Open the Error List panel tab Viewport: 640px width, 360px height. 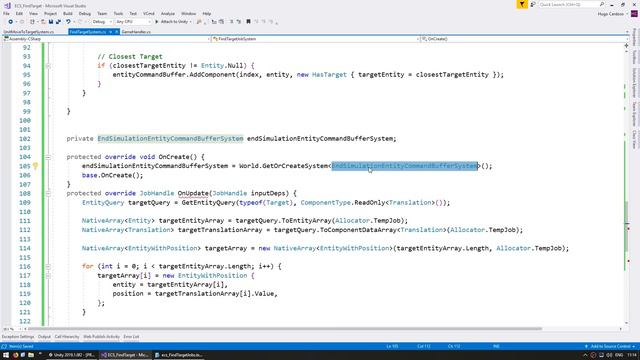[x=131, y=337]
